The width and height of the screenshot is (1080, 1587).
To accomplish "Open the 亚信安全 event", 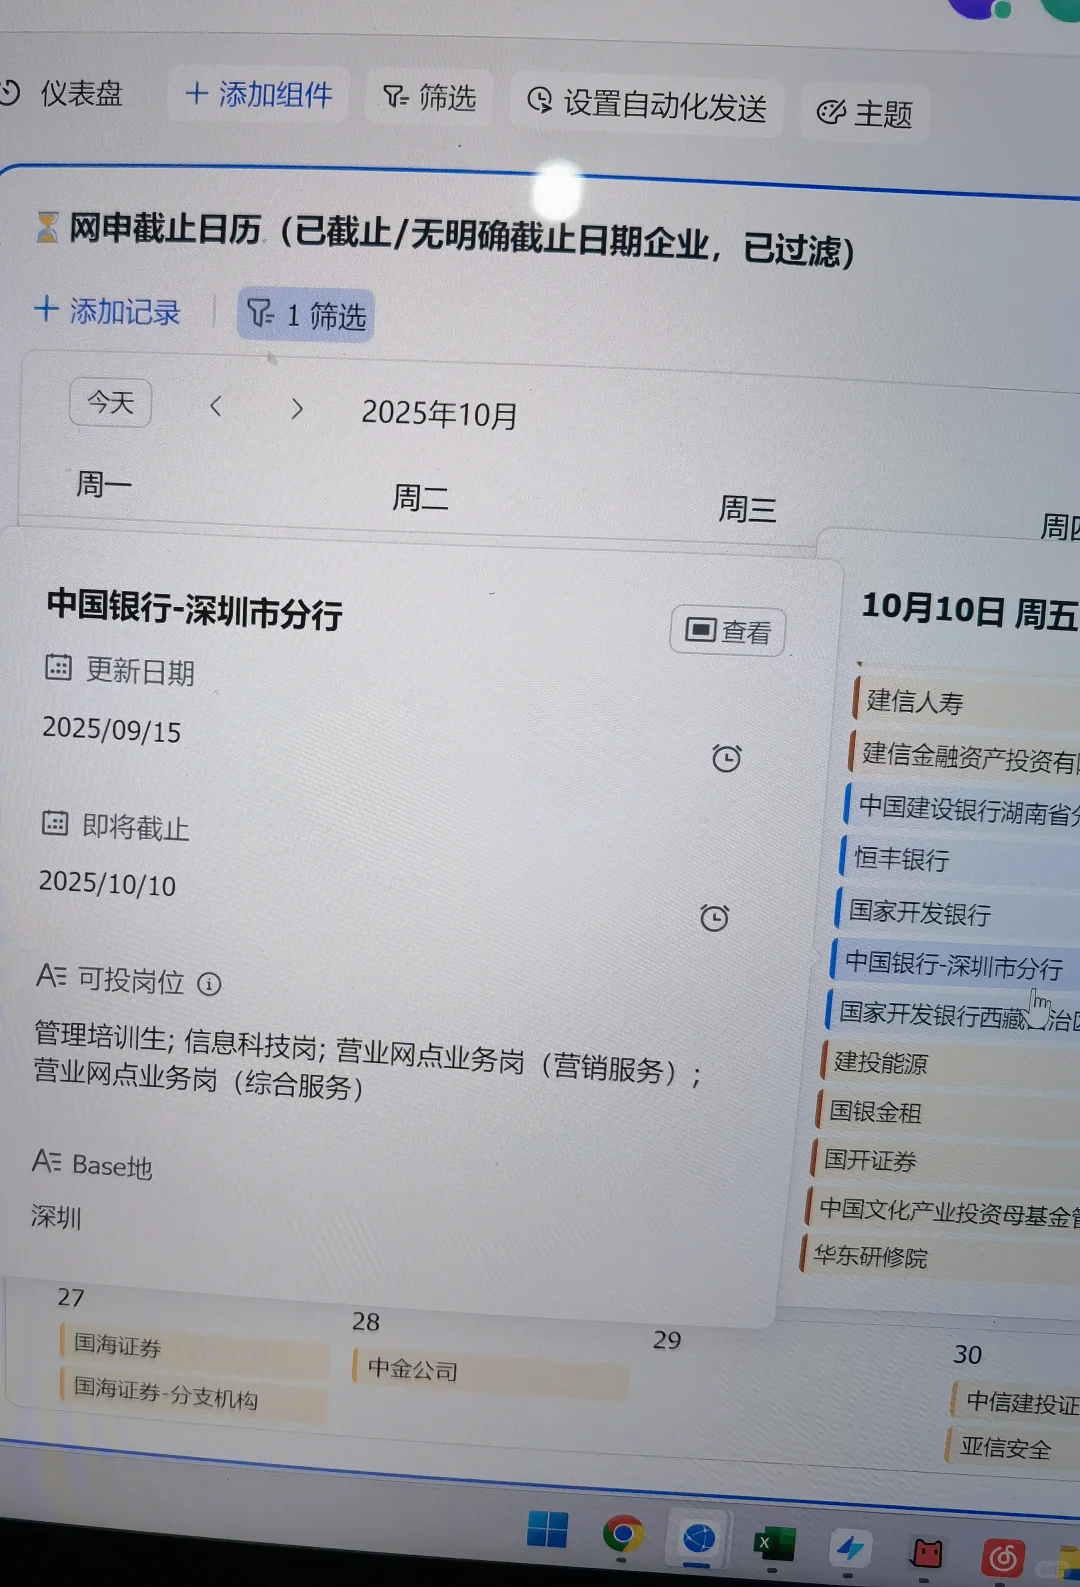I will [1012, 1448].
